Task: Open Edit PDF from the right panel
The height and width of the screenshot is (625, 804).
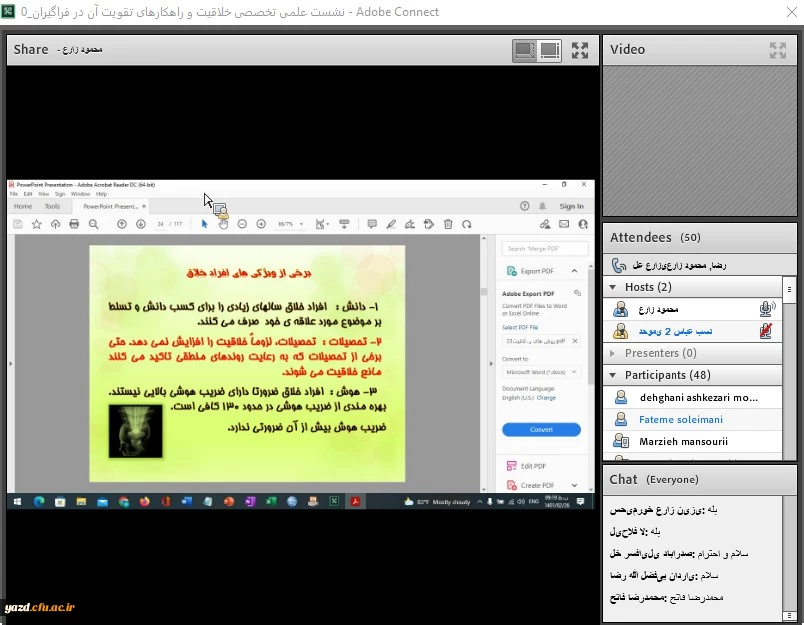Action: point(535,464)
